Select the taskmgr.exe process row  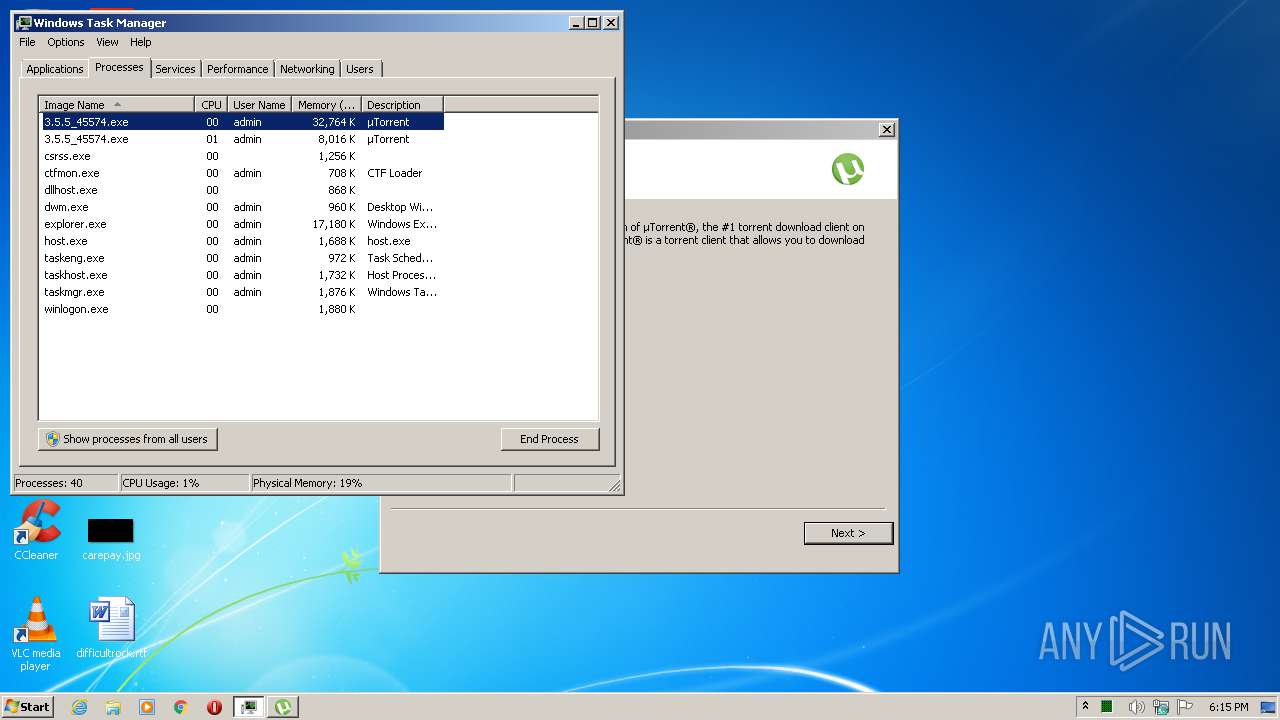coord(242,292)
